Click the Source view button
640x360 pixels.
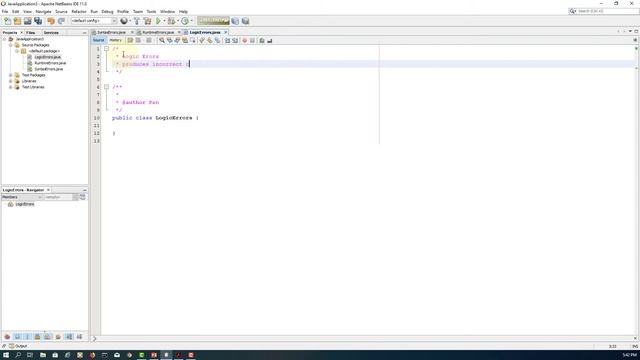click(x=99, y=40)
